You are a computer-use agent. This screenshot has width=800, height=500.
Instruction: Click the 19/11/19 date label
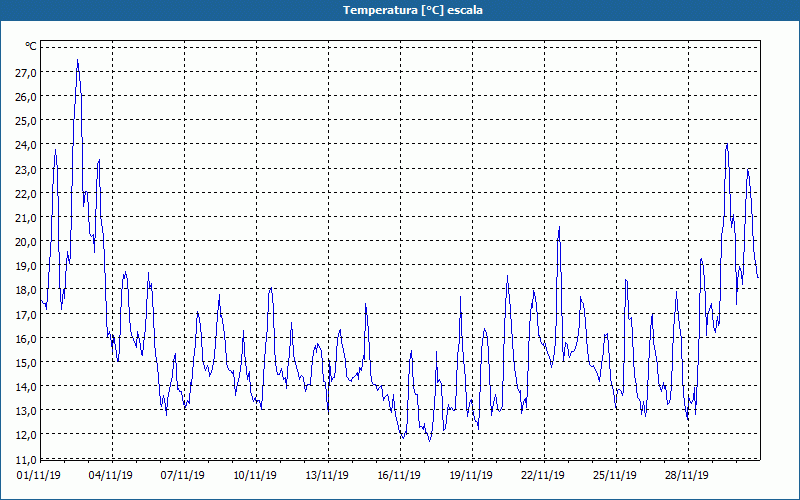[471, 476]
